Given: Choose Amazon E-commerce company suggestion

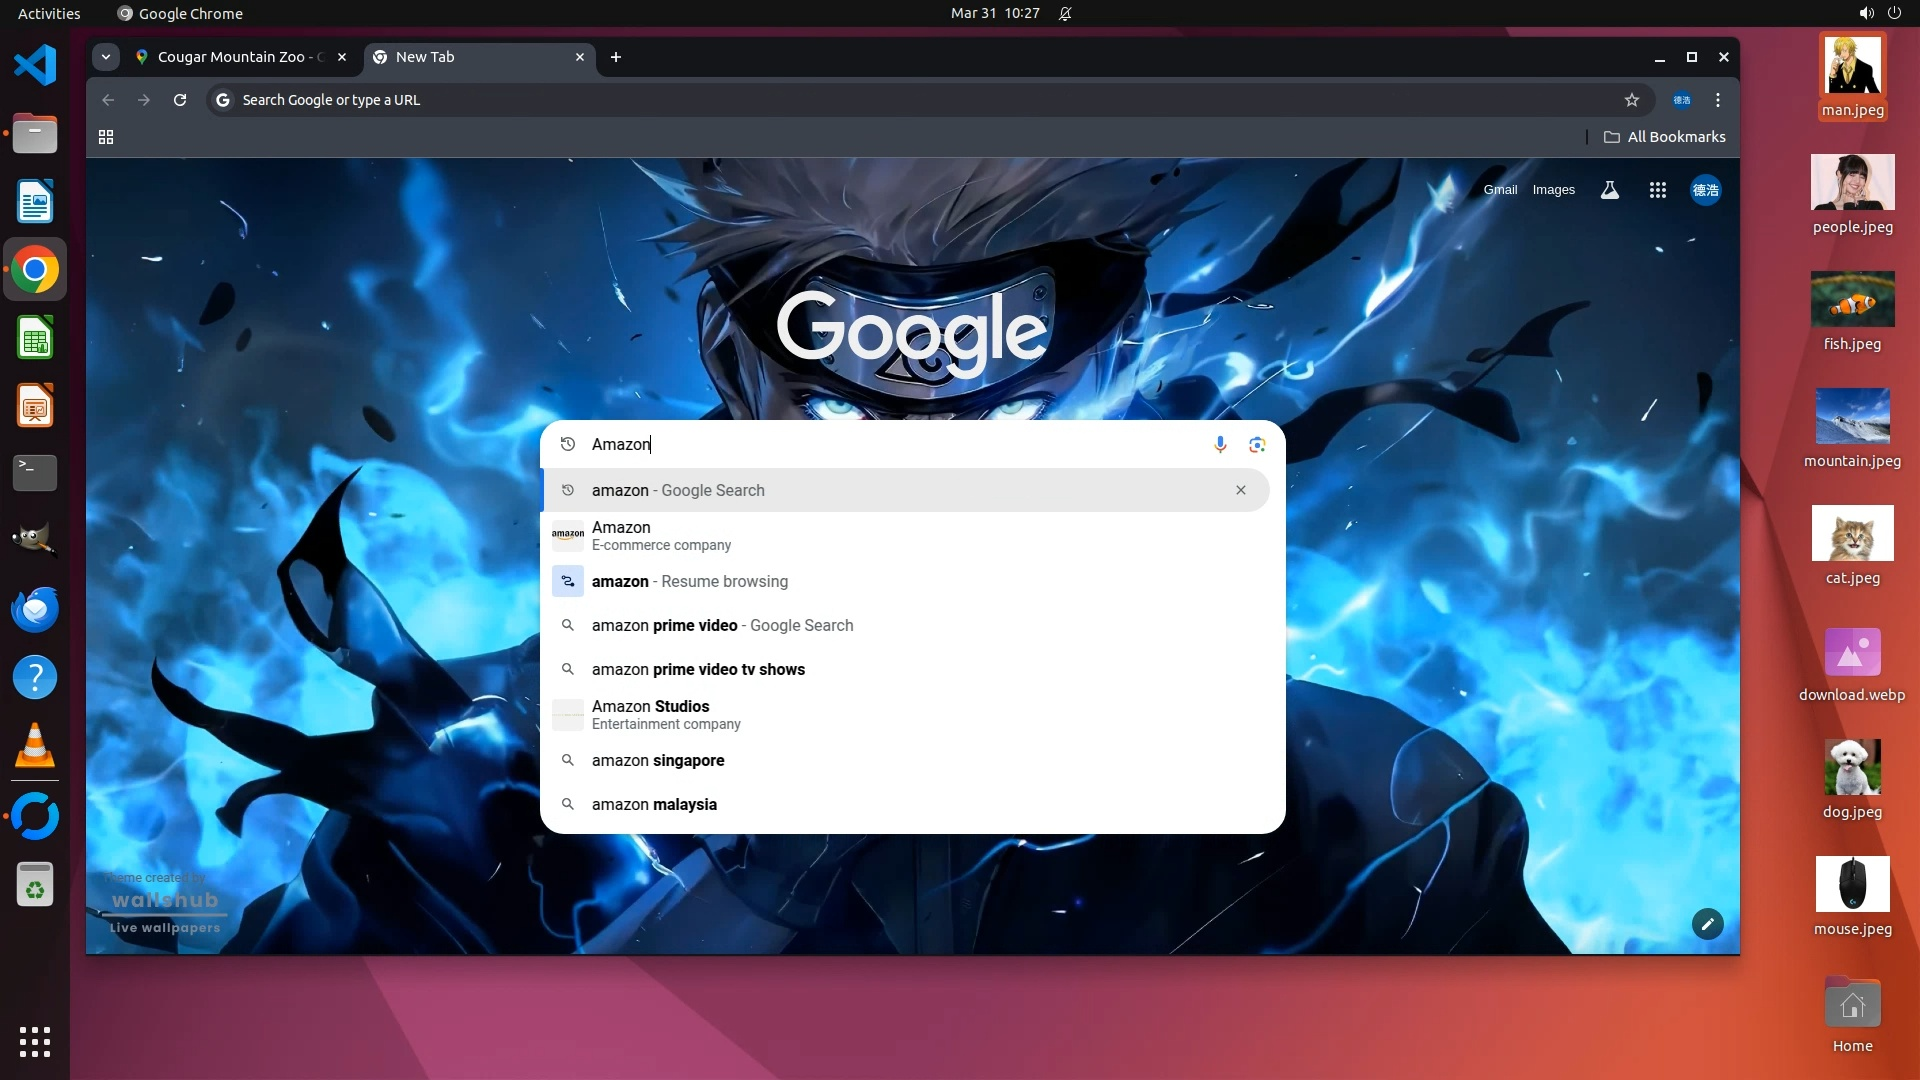Looking at the screenshot, I should [x=660, y=535].
